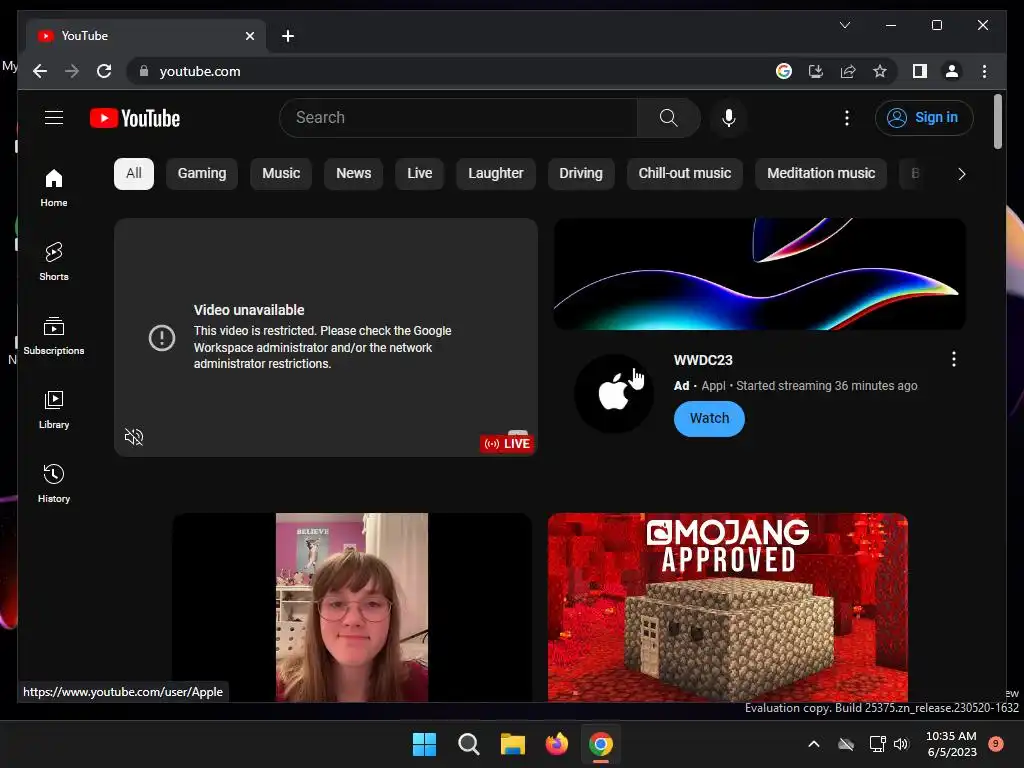Click the YouTube logo
The image size is (1024, 768).
pyautogui.click(x=135, y=118)
